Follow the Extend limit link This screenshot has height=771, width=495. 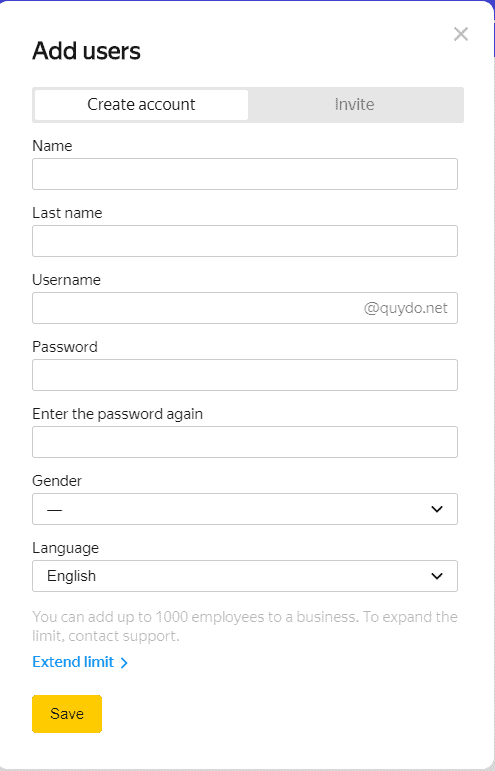click(x=80, y=662)
